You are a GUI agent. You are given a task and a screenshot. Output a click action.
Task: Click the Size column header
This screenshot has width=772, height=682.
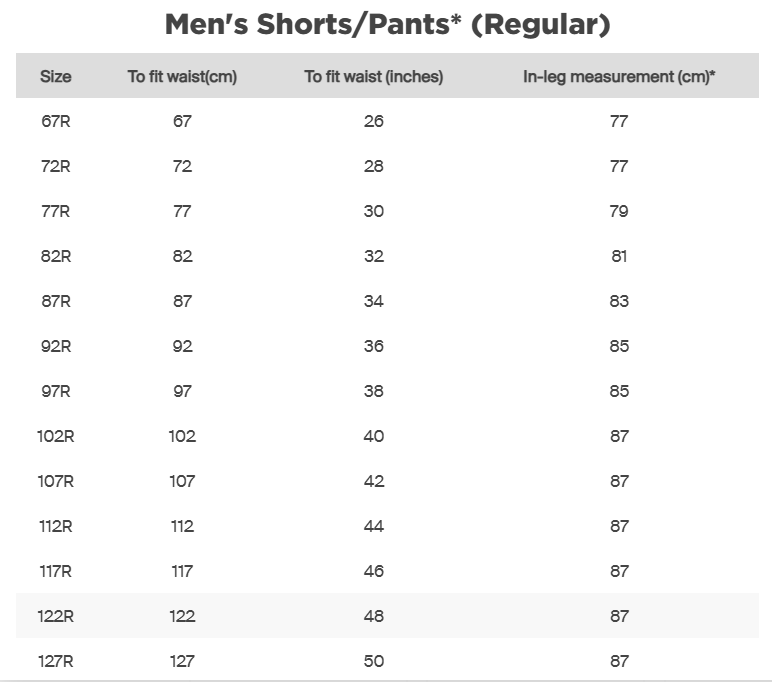coord(56,77)
